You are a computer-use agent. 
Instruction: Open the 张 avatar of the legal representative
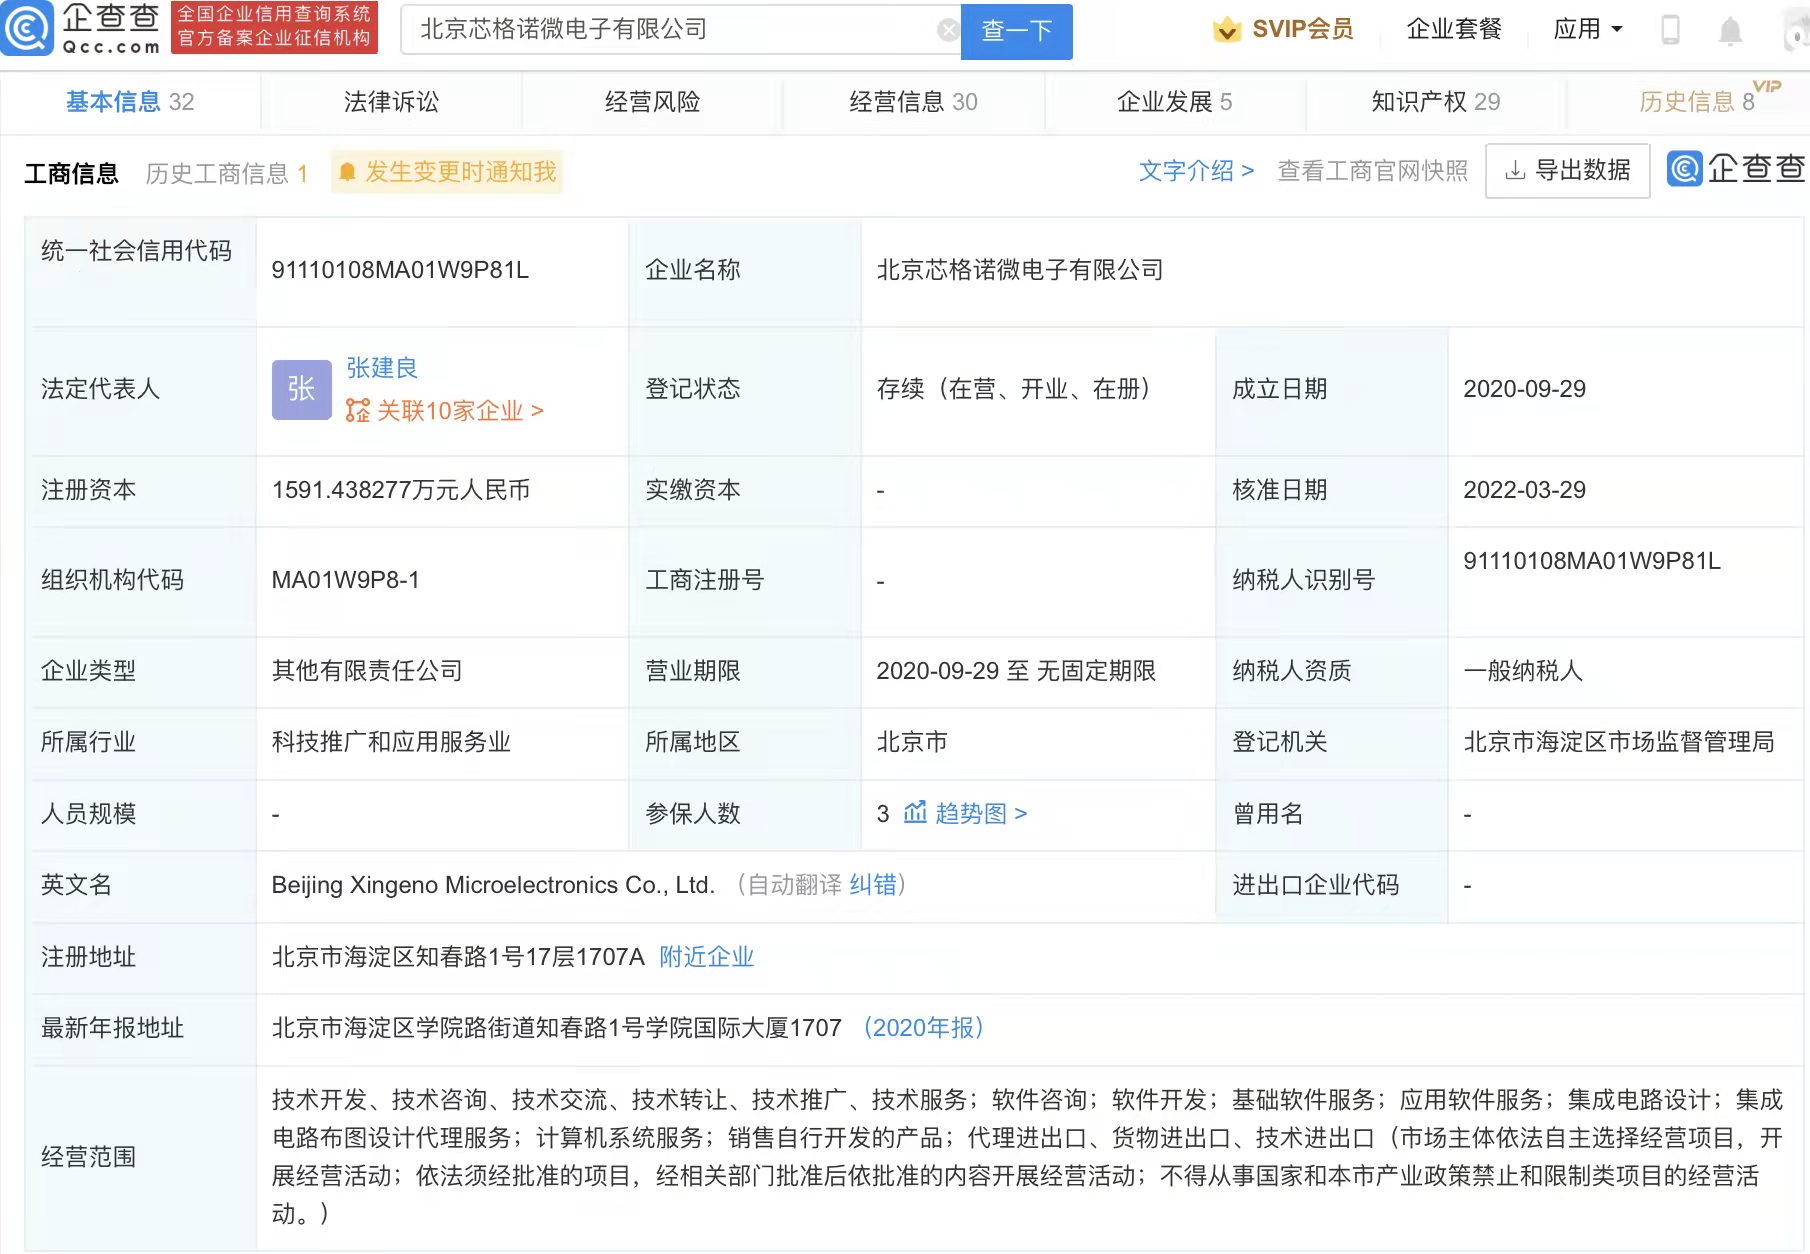[x=301, y=389]
